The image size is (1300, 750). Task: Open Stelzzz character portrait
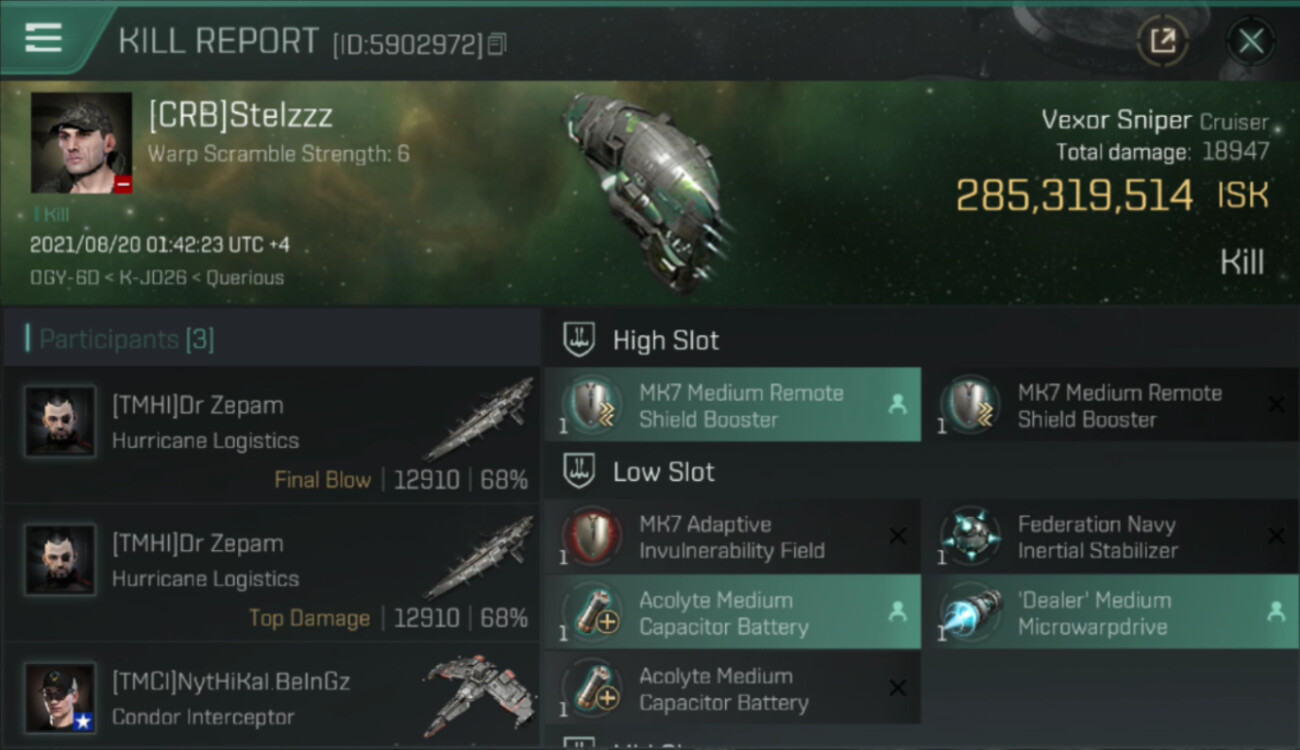click(x=81, y=143)
